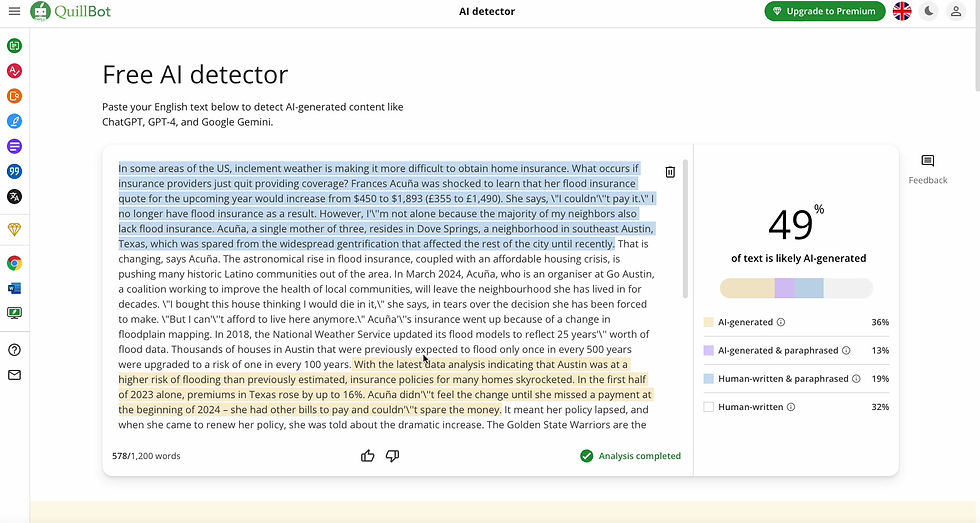Click the purple segment of result bar
Image resolution: width=980 pixels, height=523 pixels.
785,288
